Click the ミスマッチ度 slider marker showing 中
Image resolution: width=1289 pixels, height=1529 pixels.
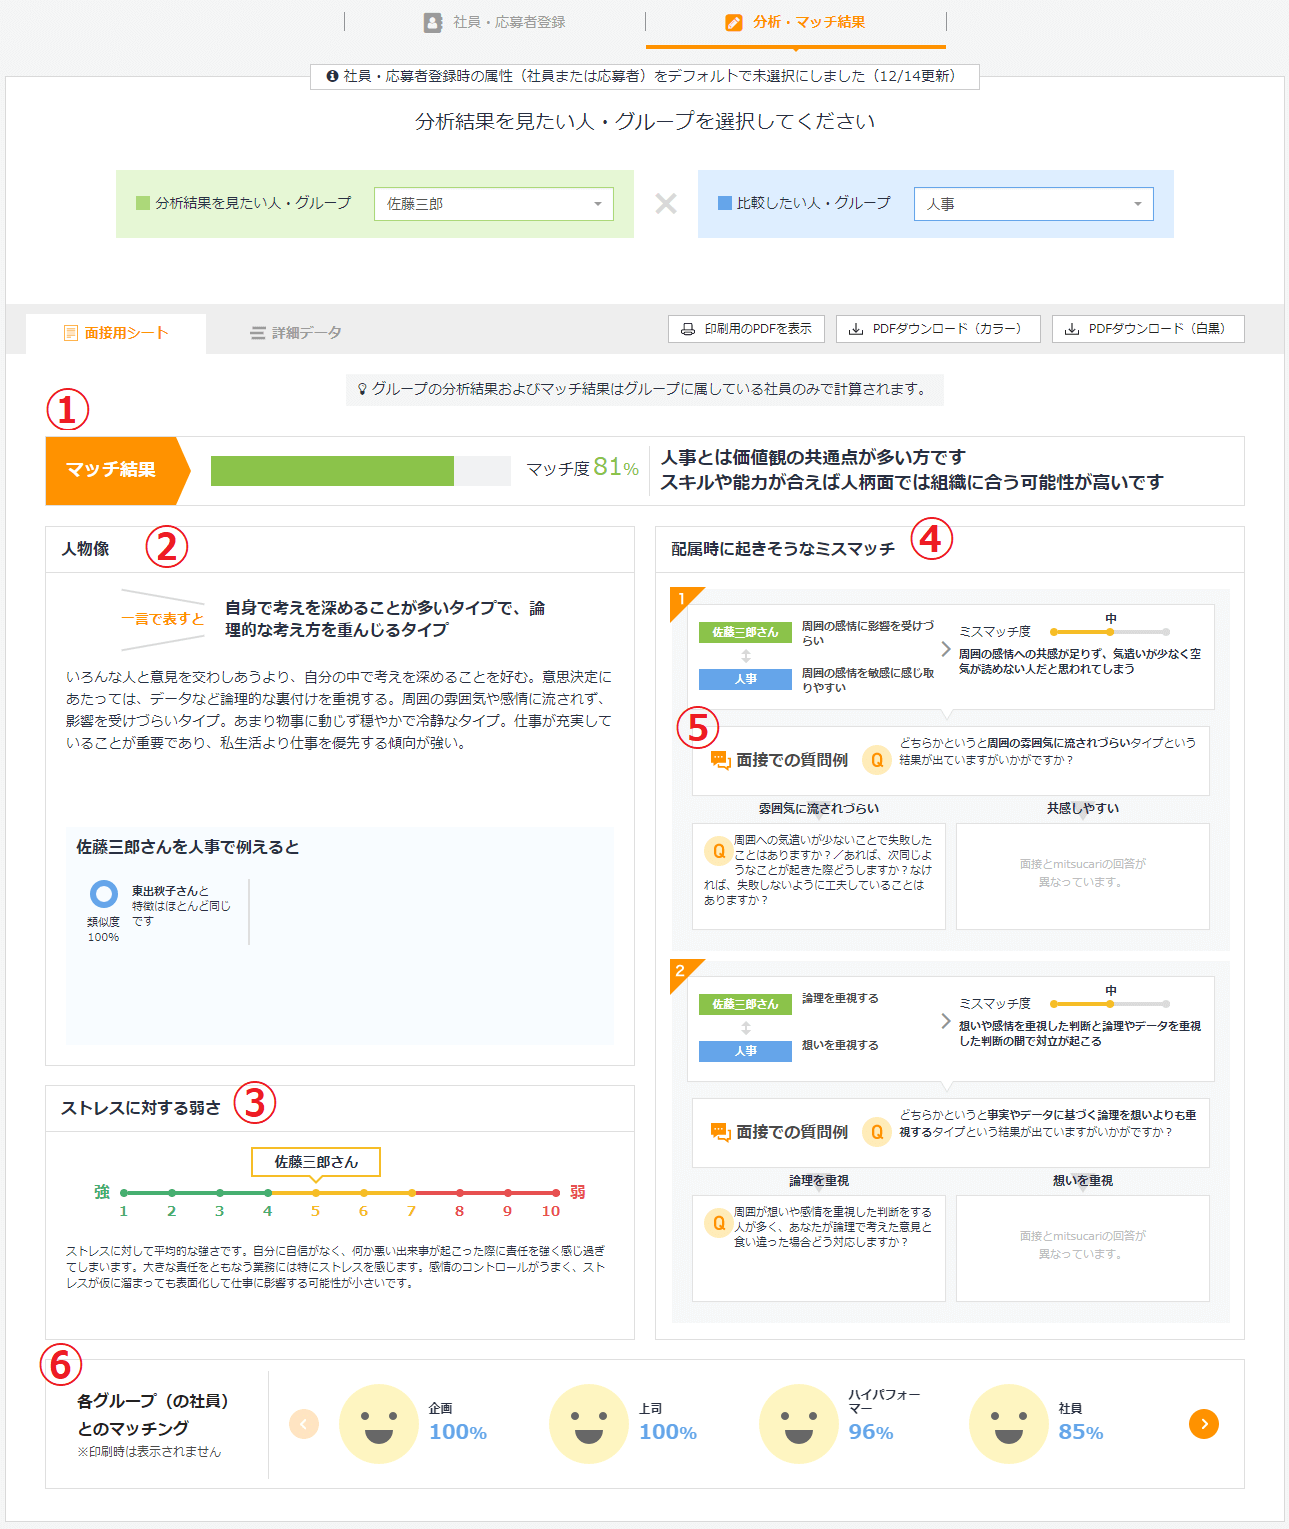coord(1108,632)
